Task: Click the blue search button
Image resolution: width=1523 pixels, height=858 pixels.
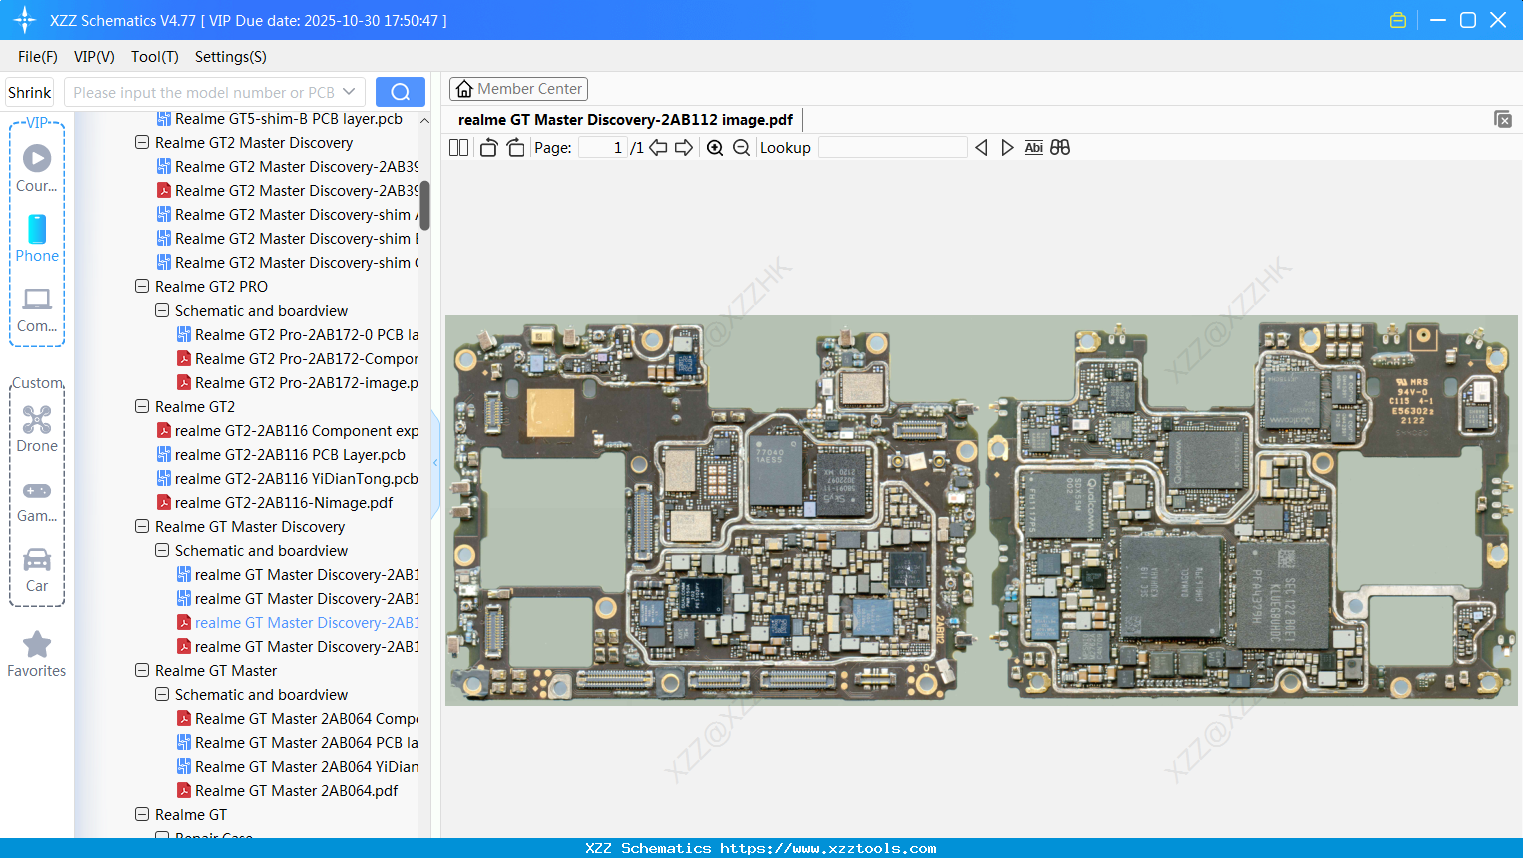Action: pyautogui.click(x=400, y=92)
